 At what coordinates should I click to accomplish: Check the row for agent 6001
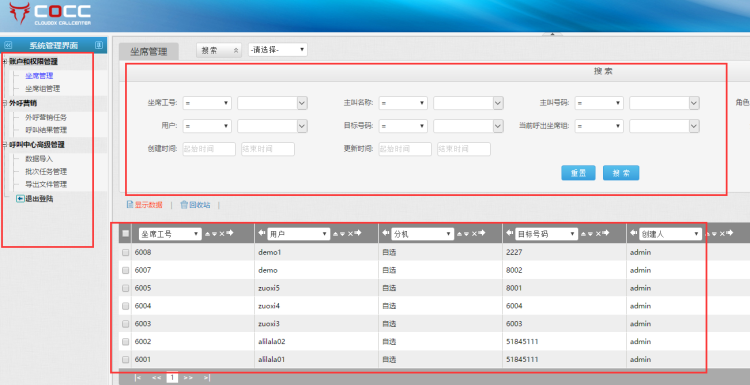click(x=125, y=359)
